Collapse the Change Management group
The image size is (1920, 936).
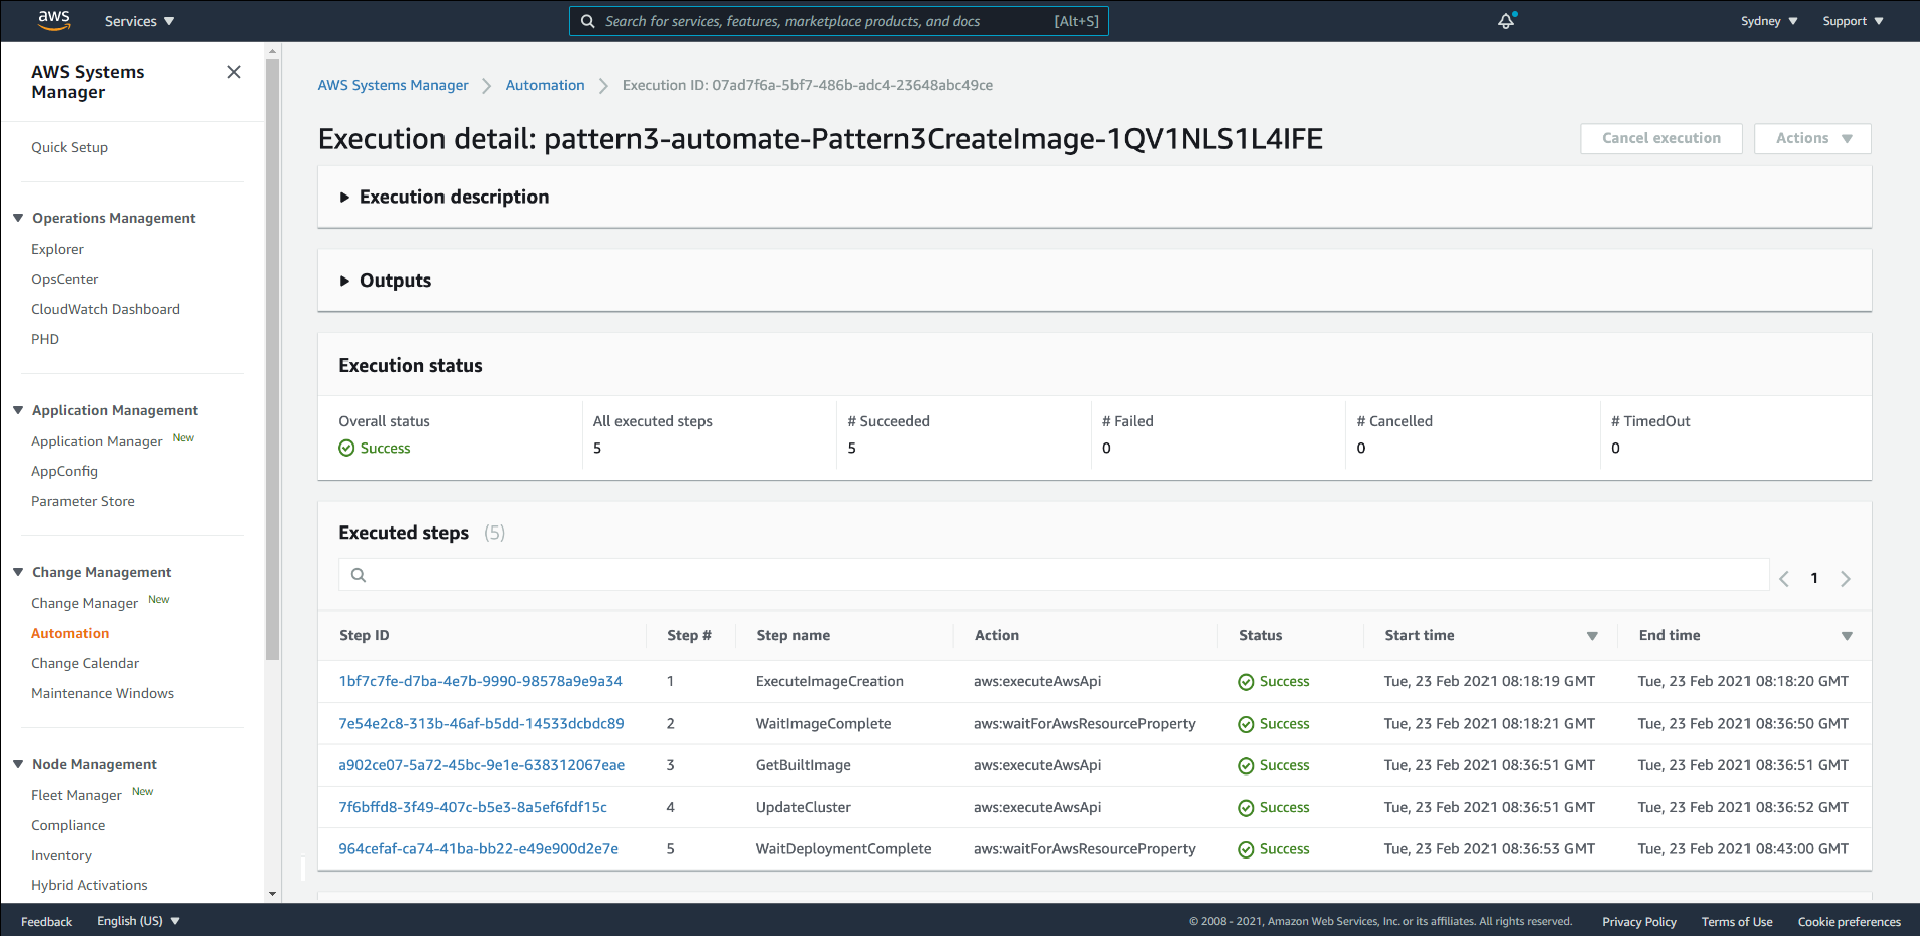pyautogui.click(x=18, y=572)
